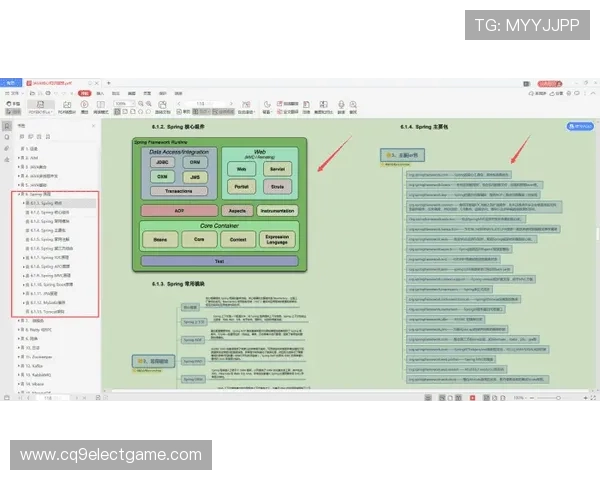600x480 pixels.
Task: Switch to the Home blue tab
Action: [x=11, y=83]
